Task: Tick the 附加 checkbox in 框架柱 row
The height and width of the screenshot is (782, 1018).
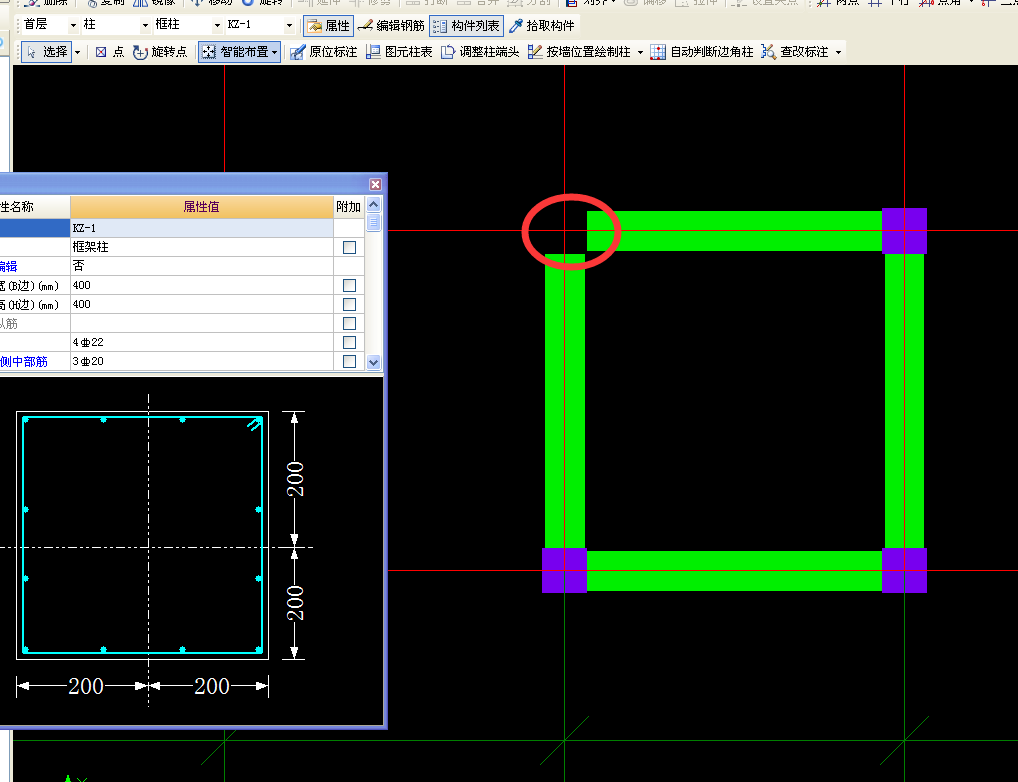Action: click(349, 247)
